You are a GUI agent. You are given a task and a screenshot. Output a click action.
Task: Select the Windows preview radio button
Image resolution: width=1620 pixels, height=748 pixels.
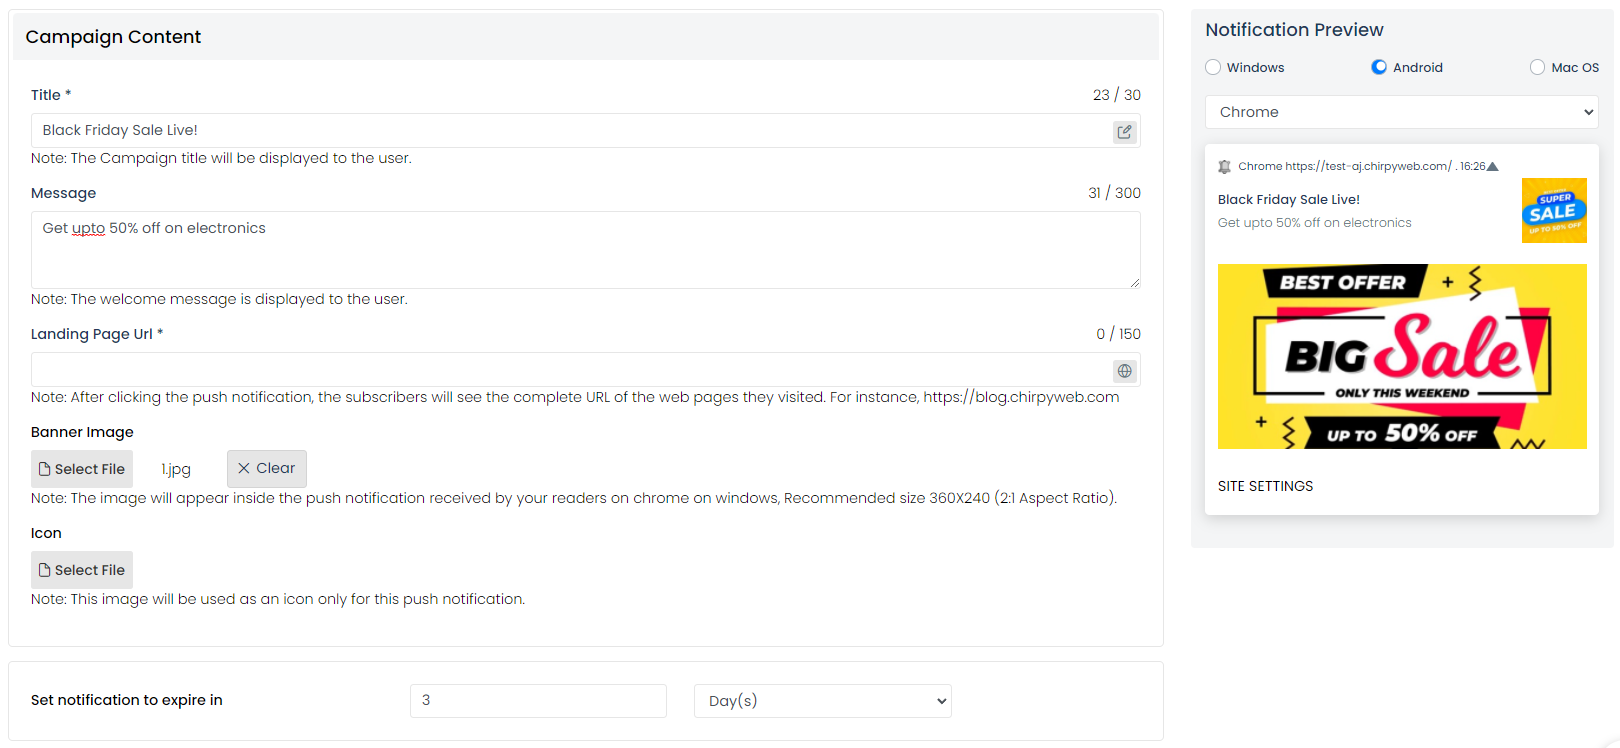coord(1213,67)
